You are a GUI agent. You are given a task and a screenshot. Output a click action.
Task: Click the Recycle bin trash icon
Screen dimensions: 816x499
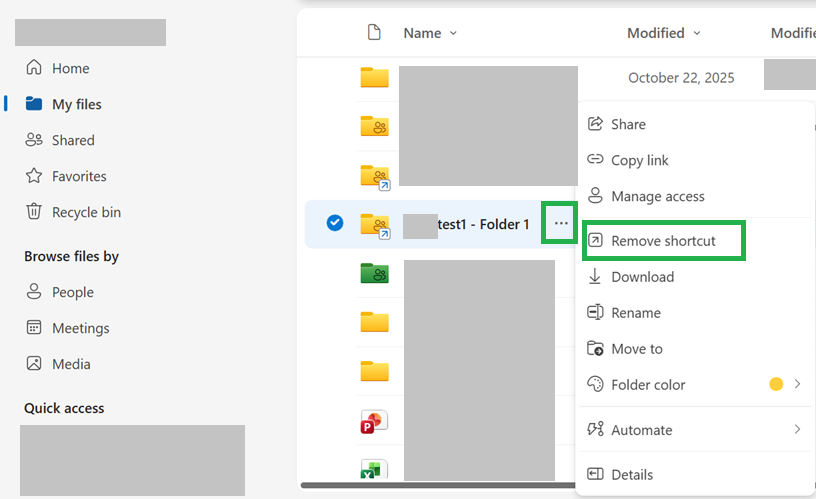pyautogui.click(x=34, y=211)
